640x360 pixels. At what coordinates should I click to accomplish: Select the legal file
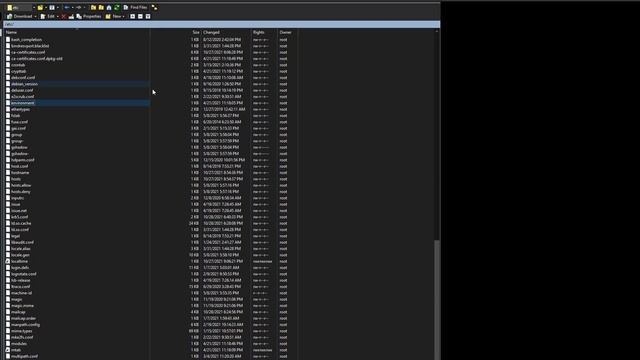tap(16, 236)
